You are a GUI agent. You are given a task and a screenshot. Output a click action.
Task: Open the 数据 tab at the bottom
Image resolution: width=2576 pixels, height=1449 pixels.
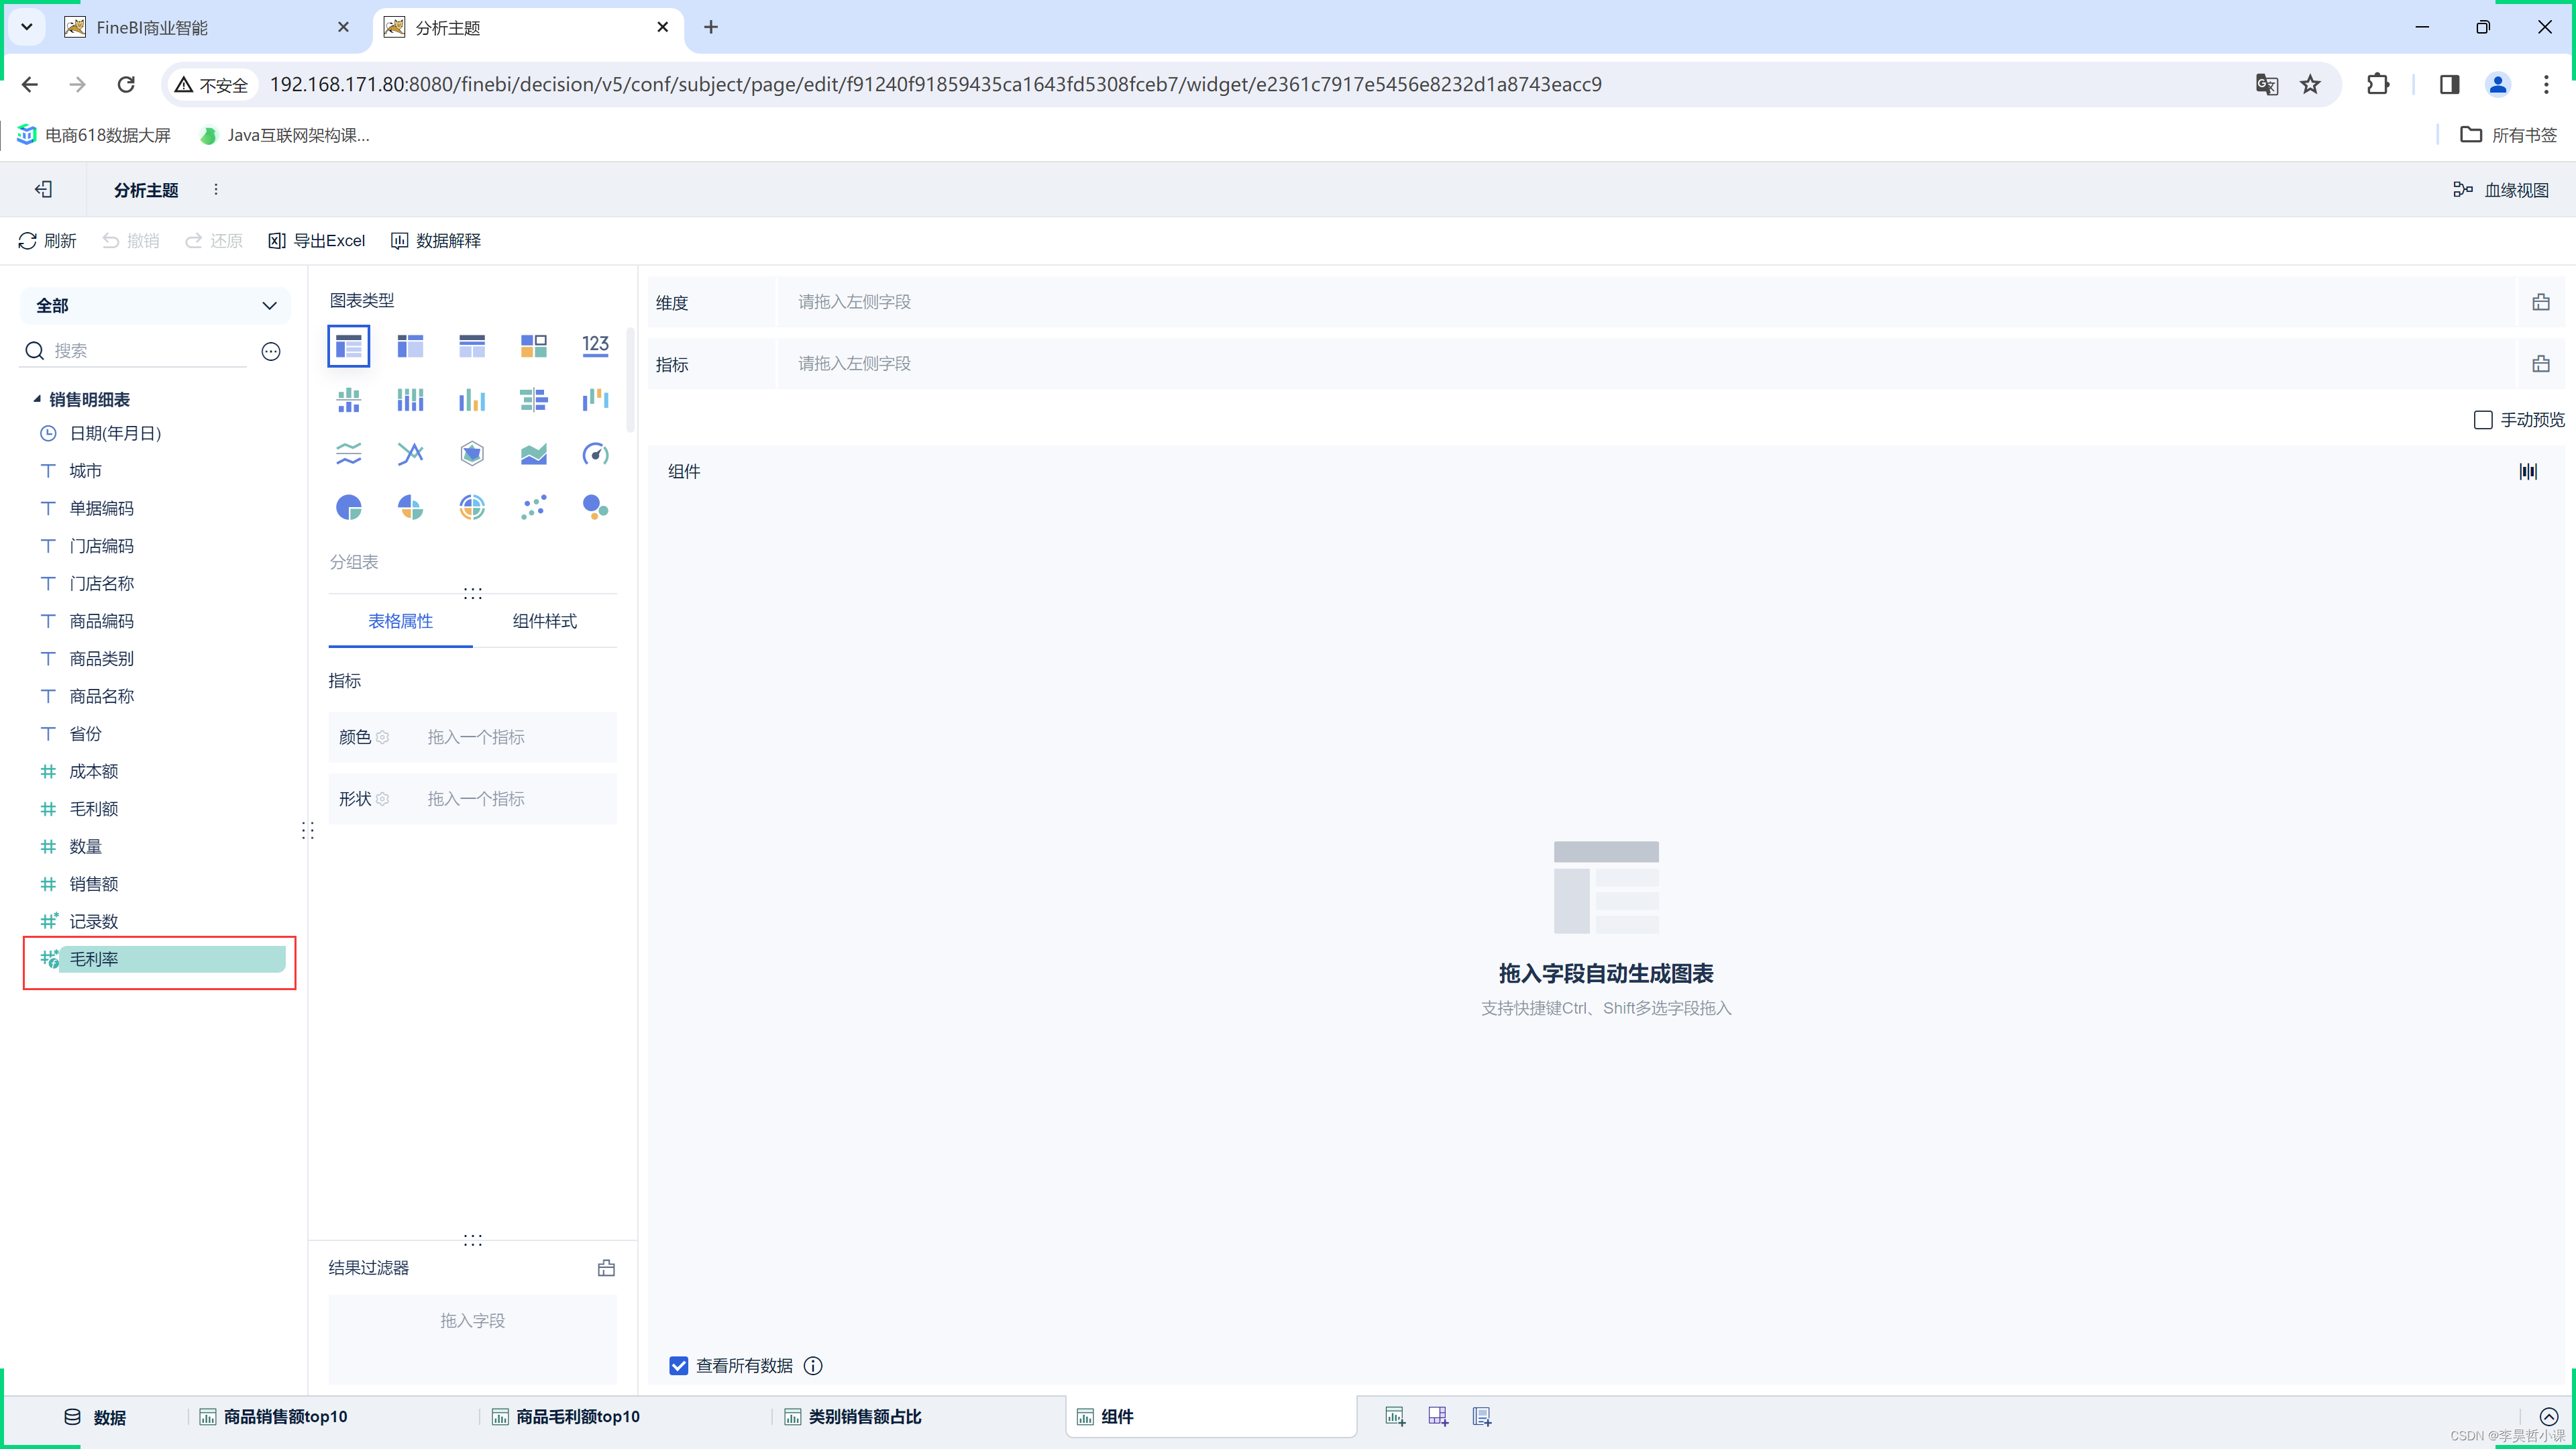95,1417
